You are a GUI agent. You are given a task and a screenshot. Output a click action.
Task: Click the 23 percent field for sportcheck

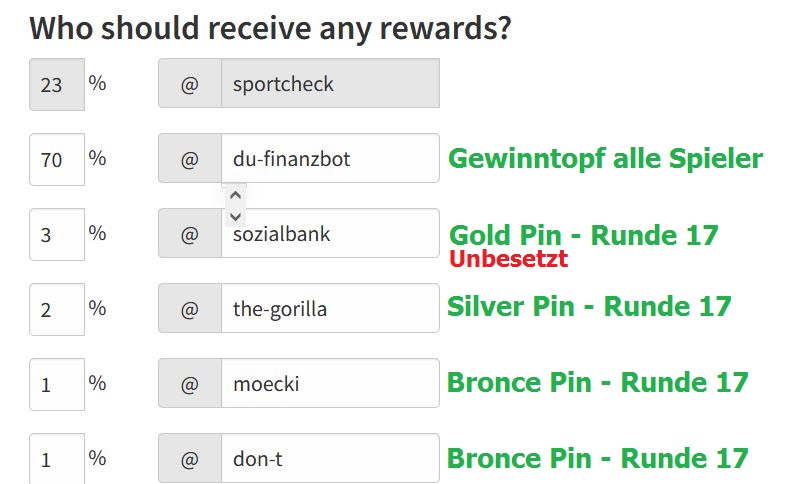[57, 84]
